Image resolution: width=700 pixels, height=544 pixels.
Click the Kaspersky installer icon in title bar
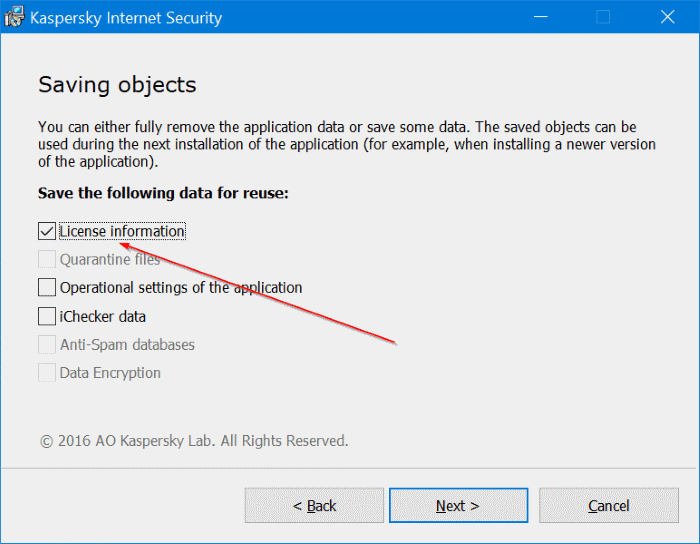(x=14, y=18)
